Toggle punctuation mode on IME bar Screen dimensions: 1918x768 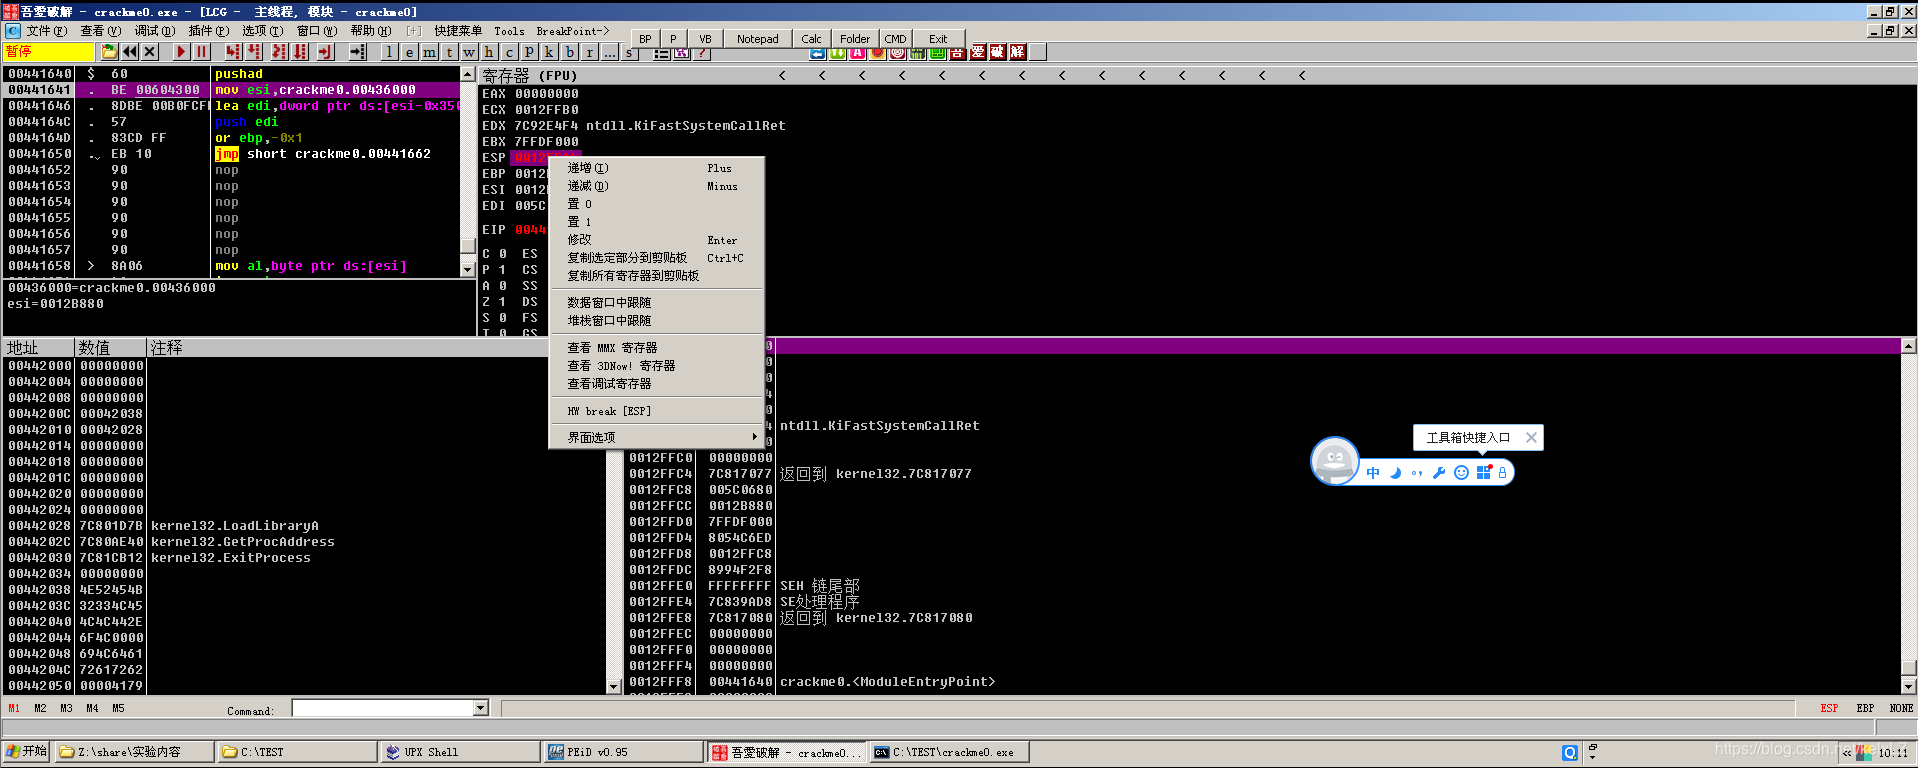tap(1417, 473)
